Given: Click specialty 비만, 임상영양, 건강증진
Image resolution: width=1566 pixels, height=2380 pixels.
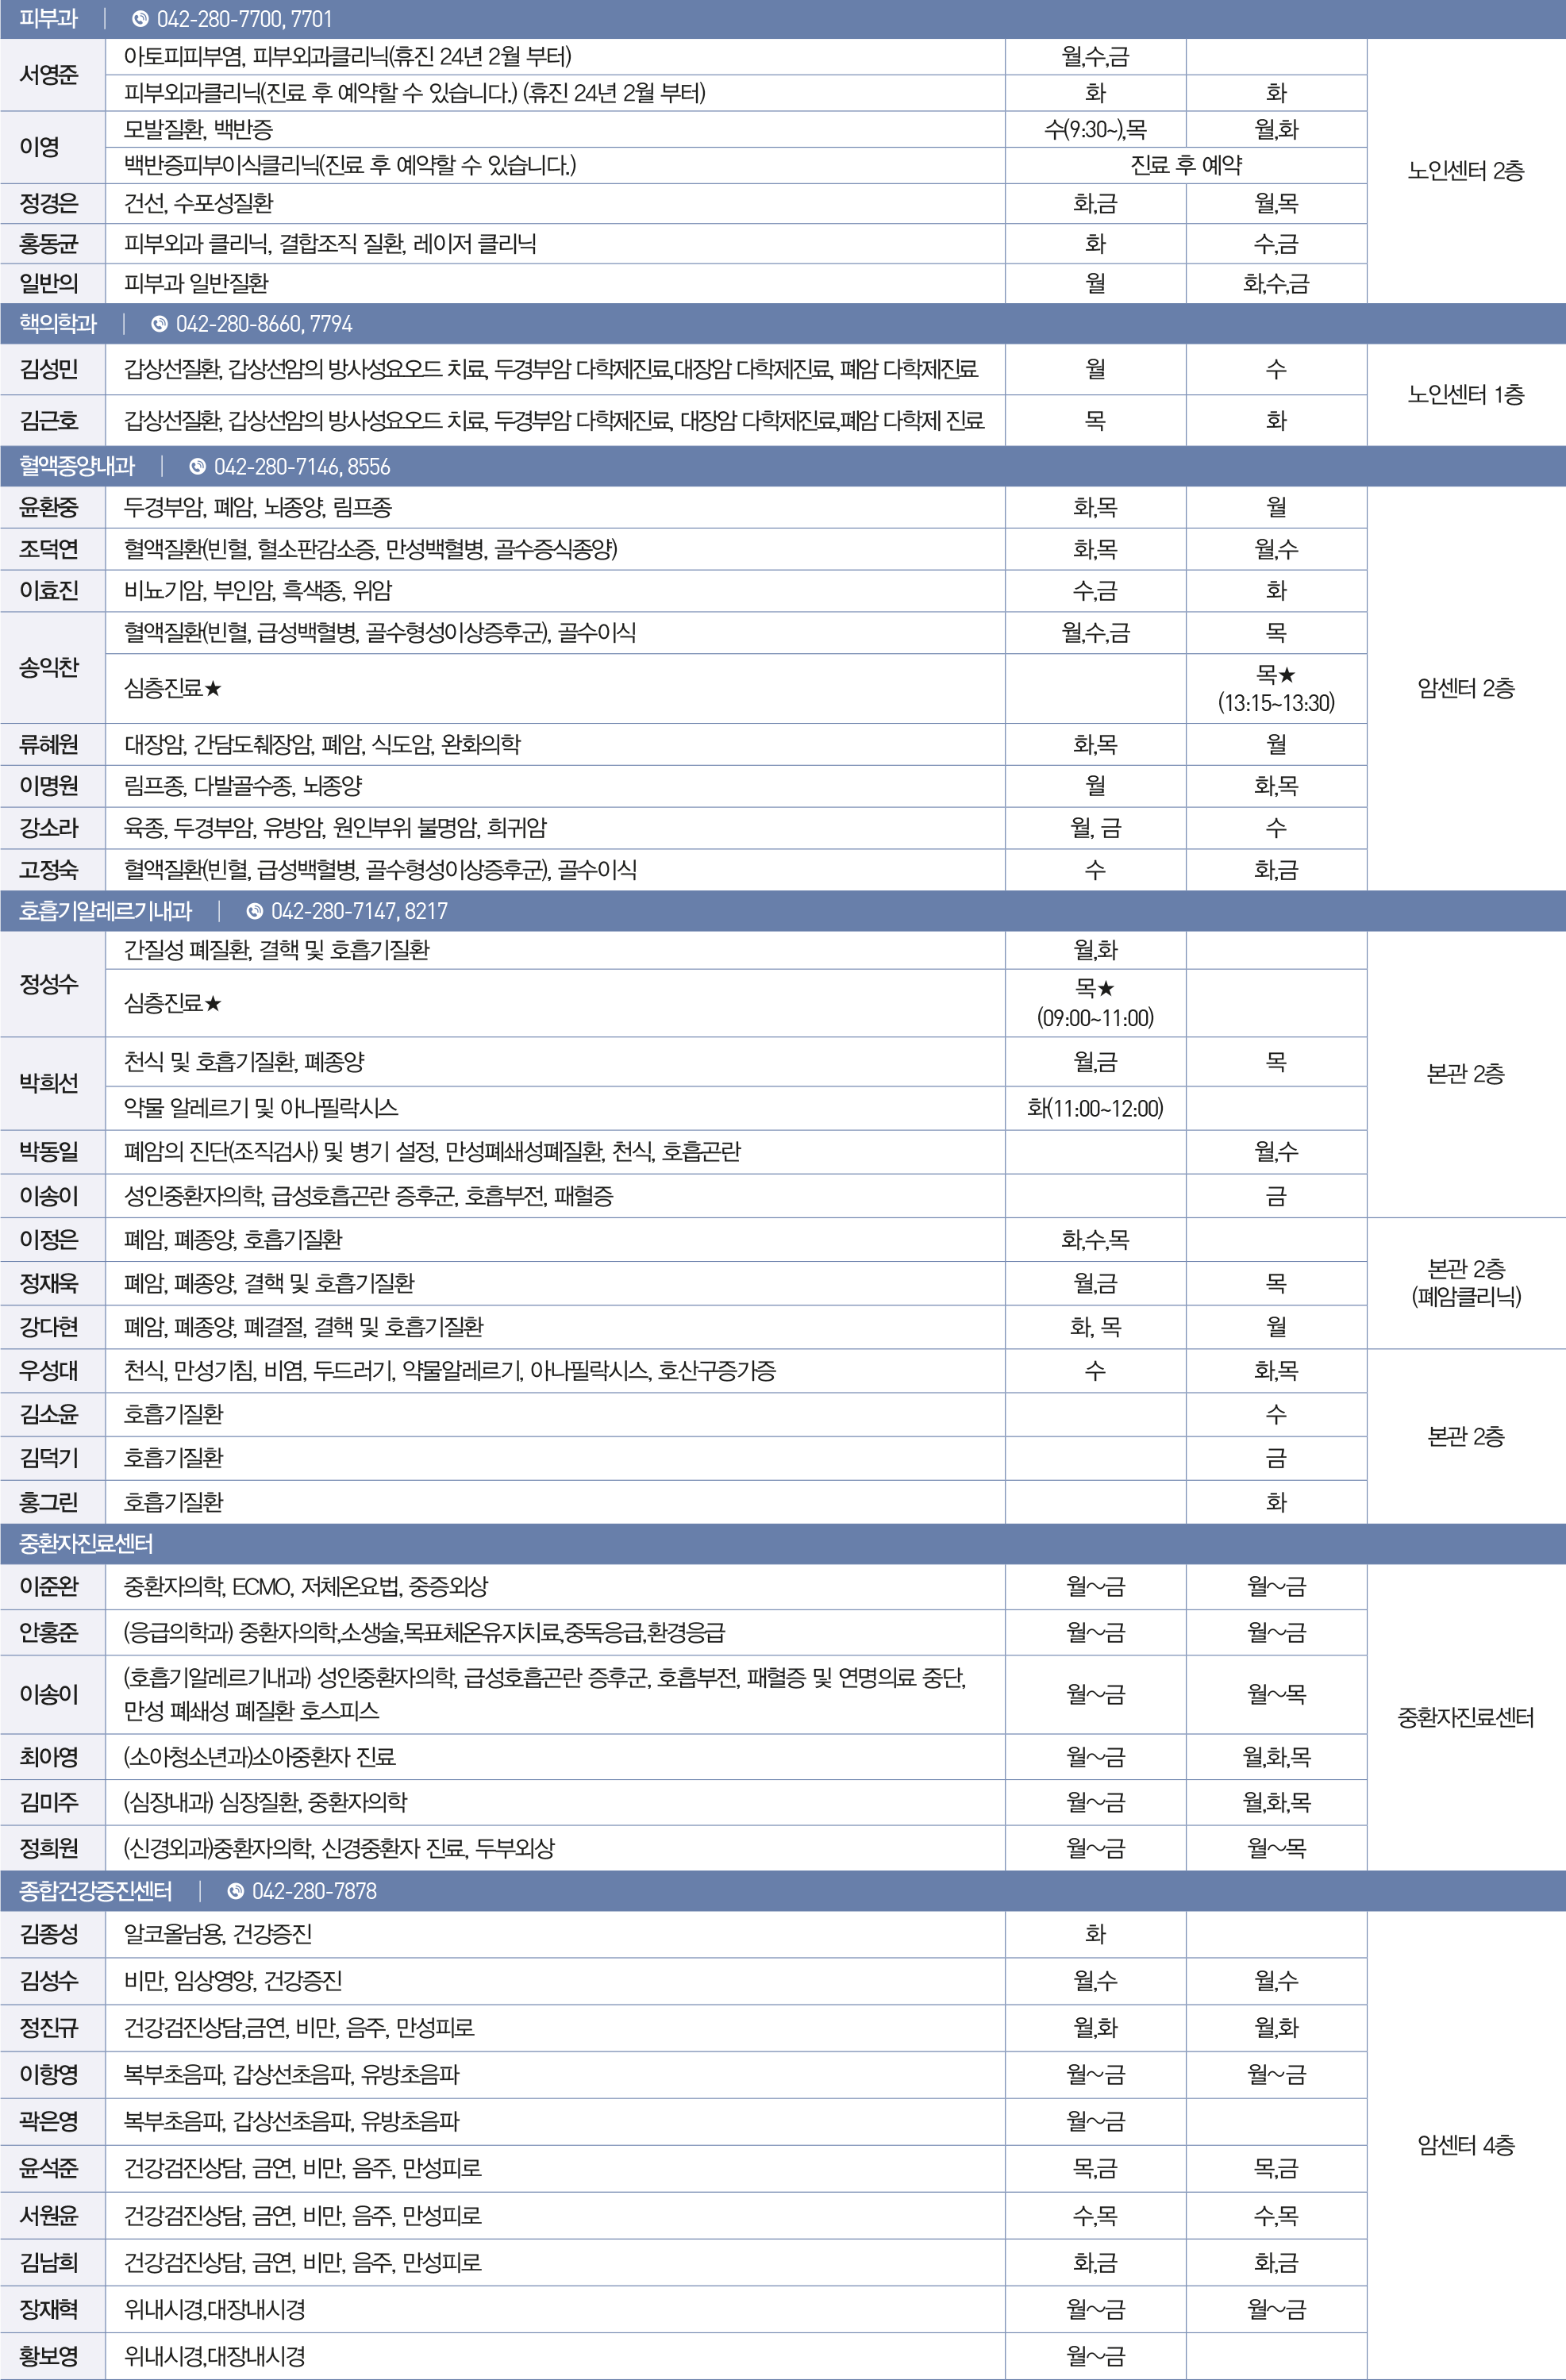Looking at the screenshot, I should [233, 1980].
